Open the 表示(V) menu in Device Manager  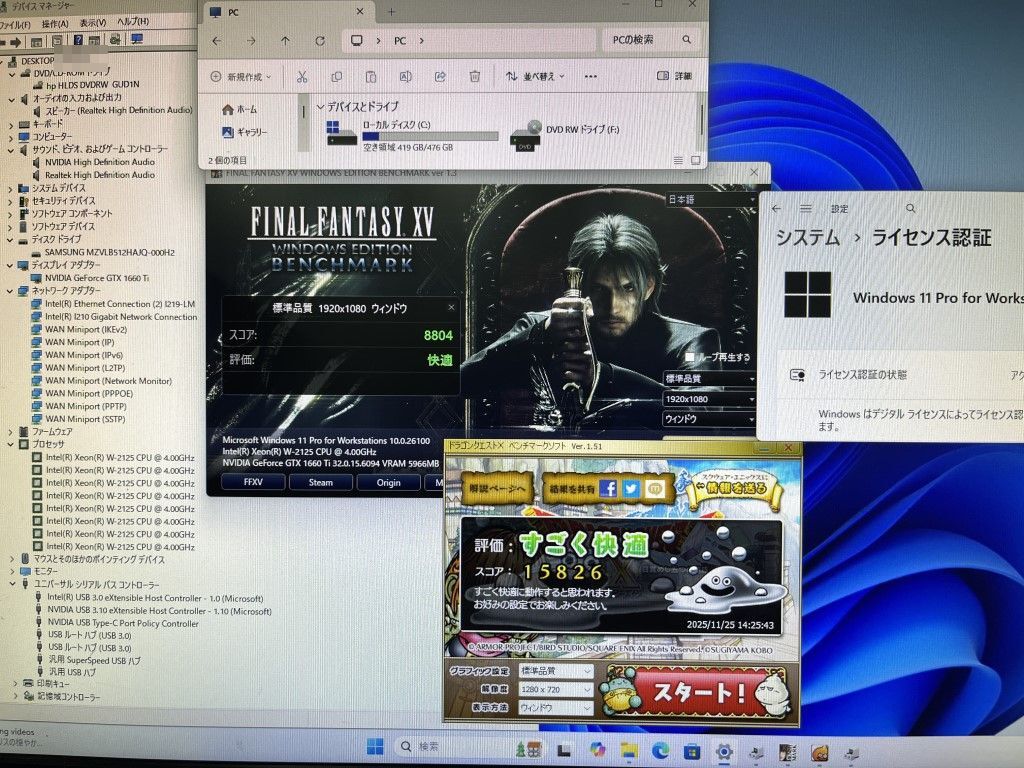click(x=93, y=22)
